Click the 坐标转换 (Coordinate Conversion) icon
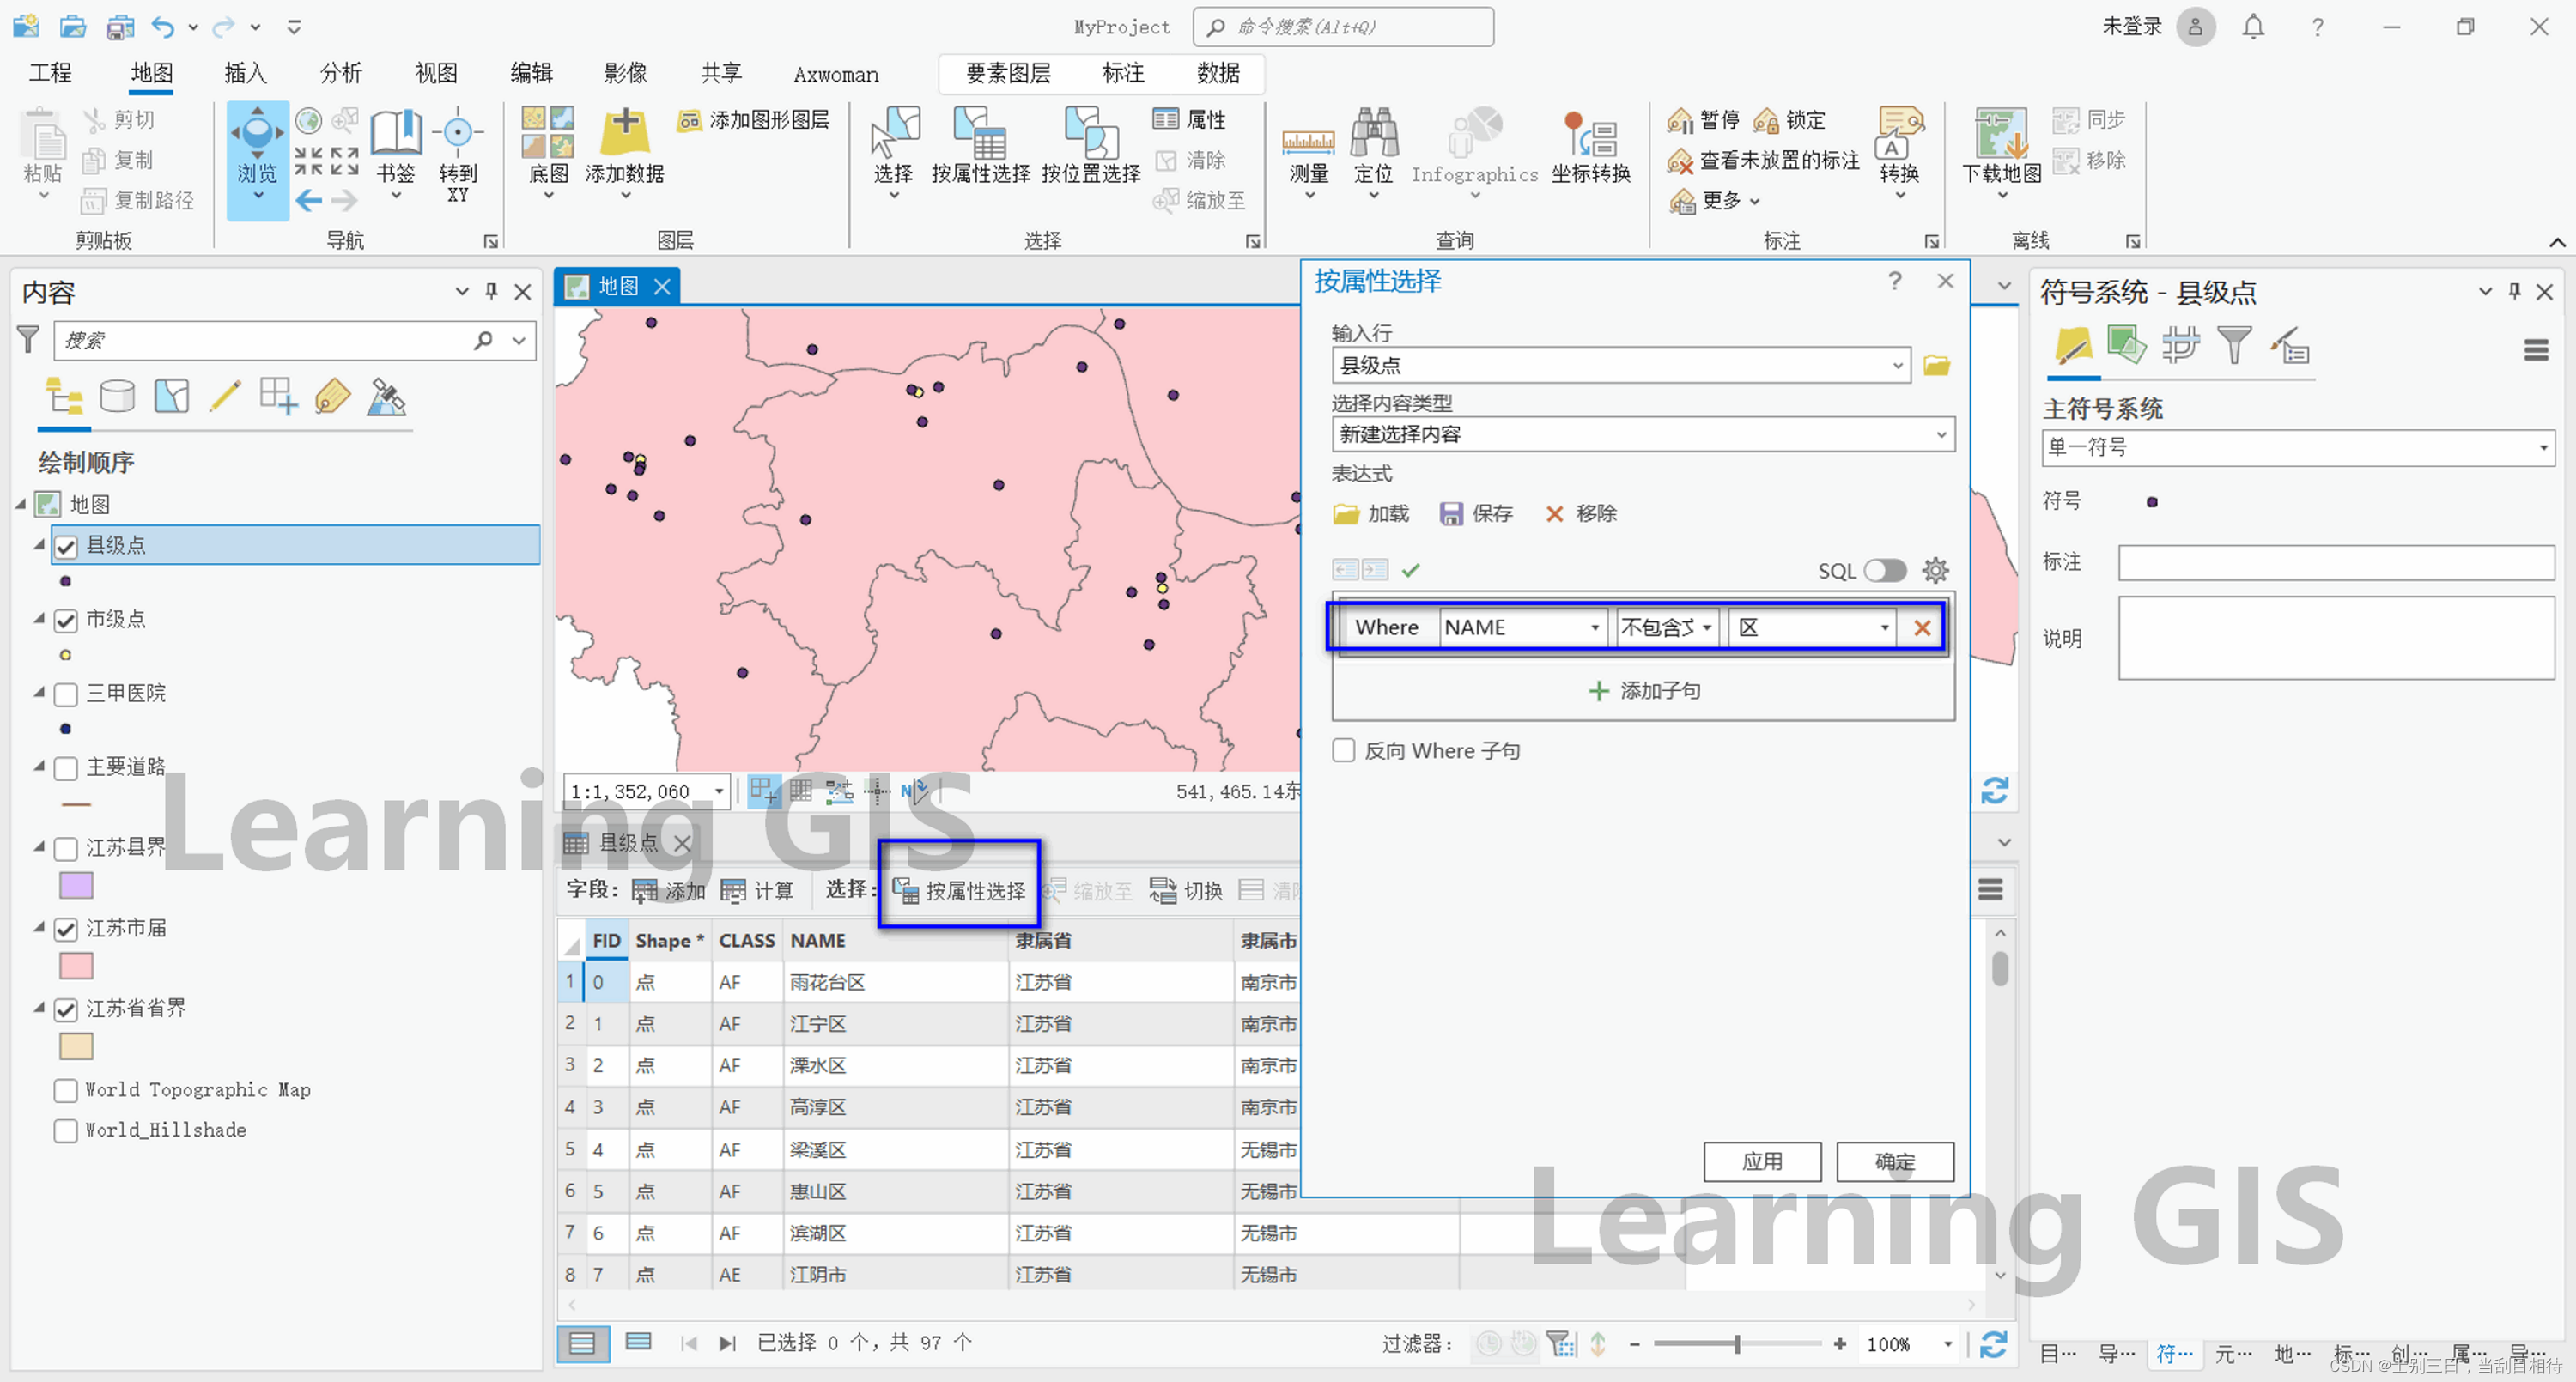This screenshot has height=1382, width=2576. point(1590,135)
